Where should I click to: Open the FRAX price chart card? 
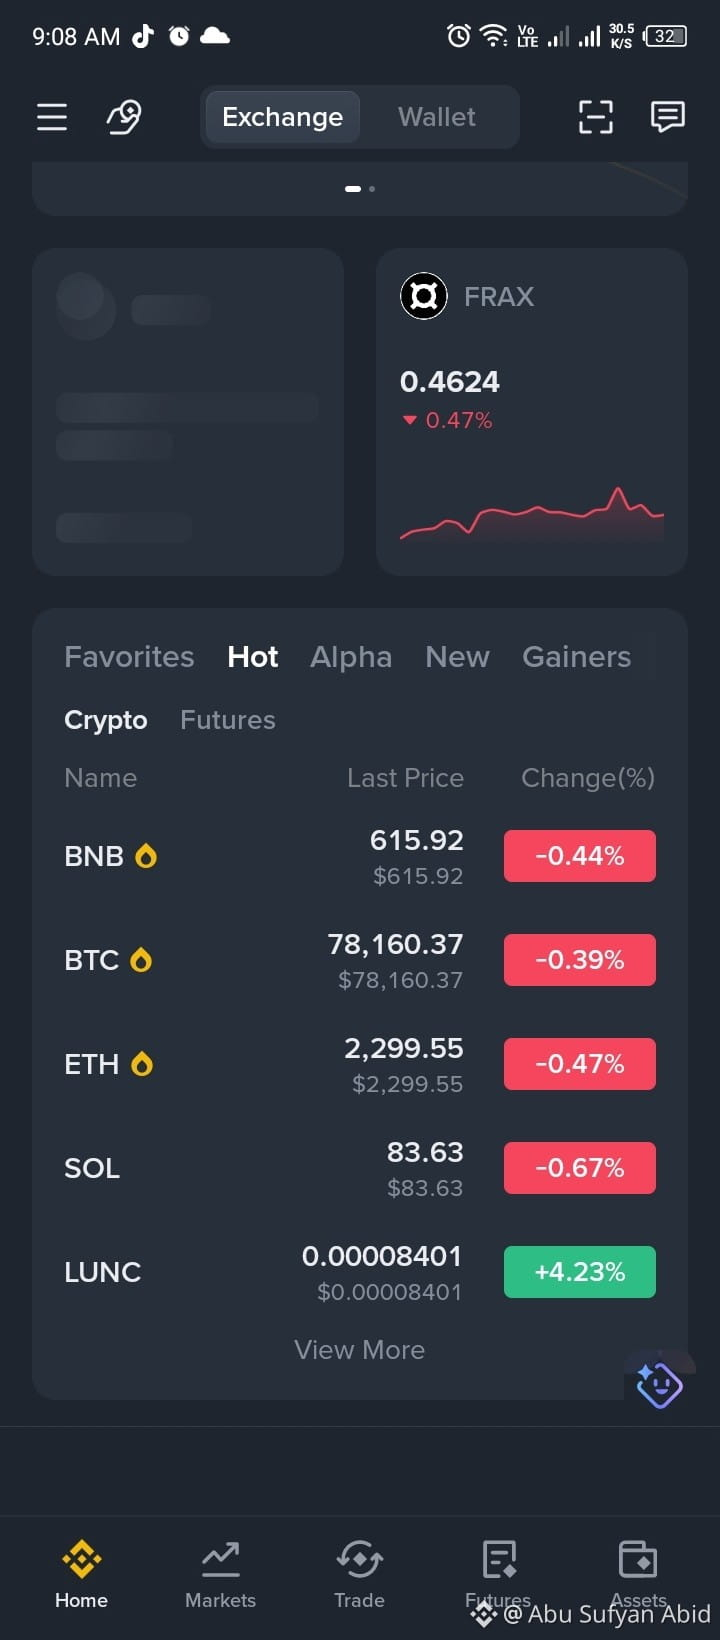(532, 412)
